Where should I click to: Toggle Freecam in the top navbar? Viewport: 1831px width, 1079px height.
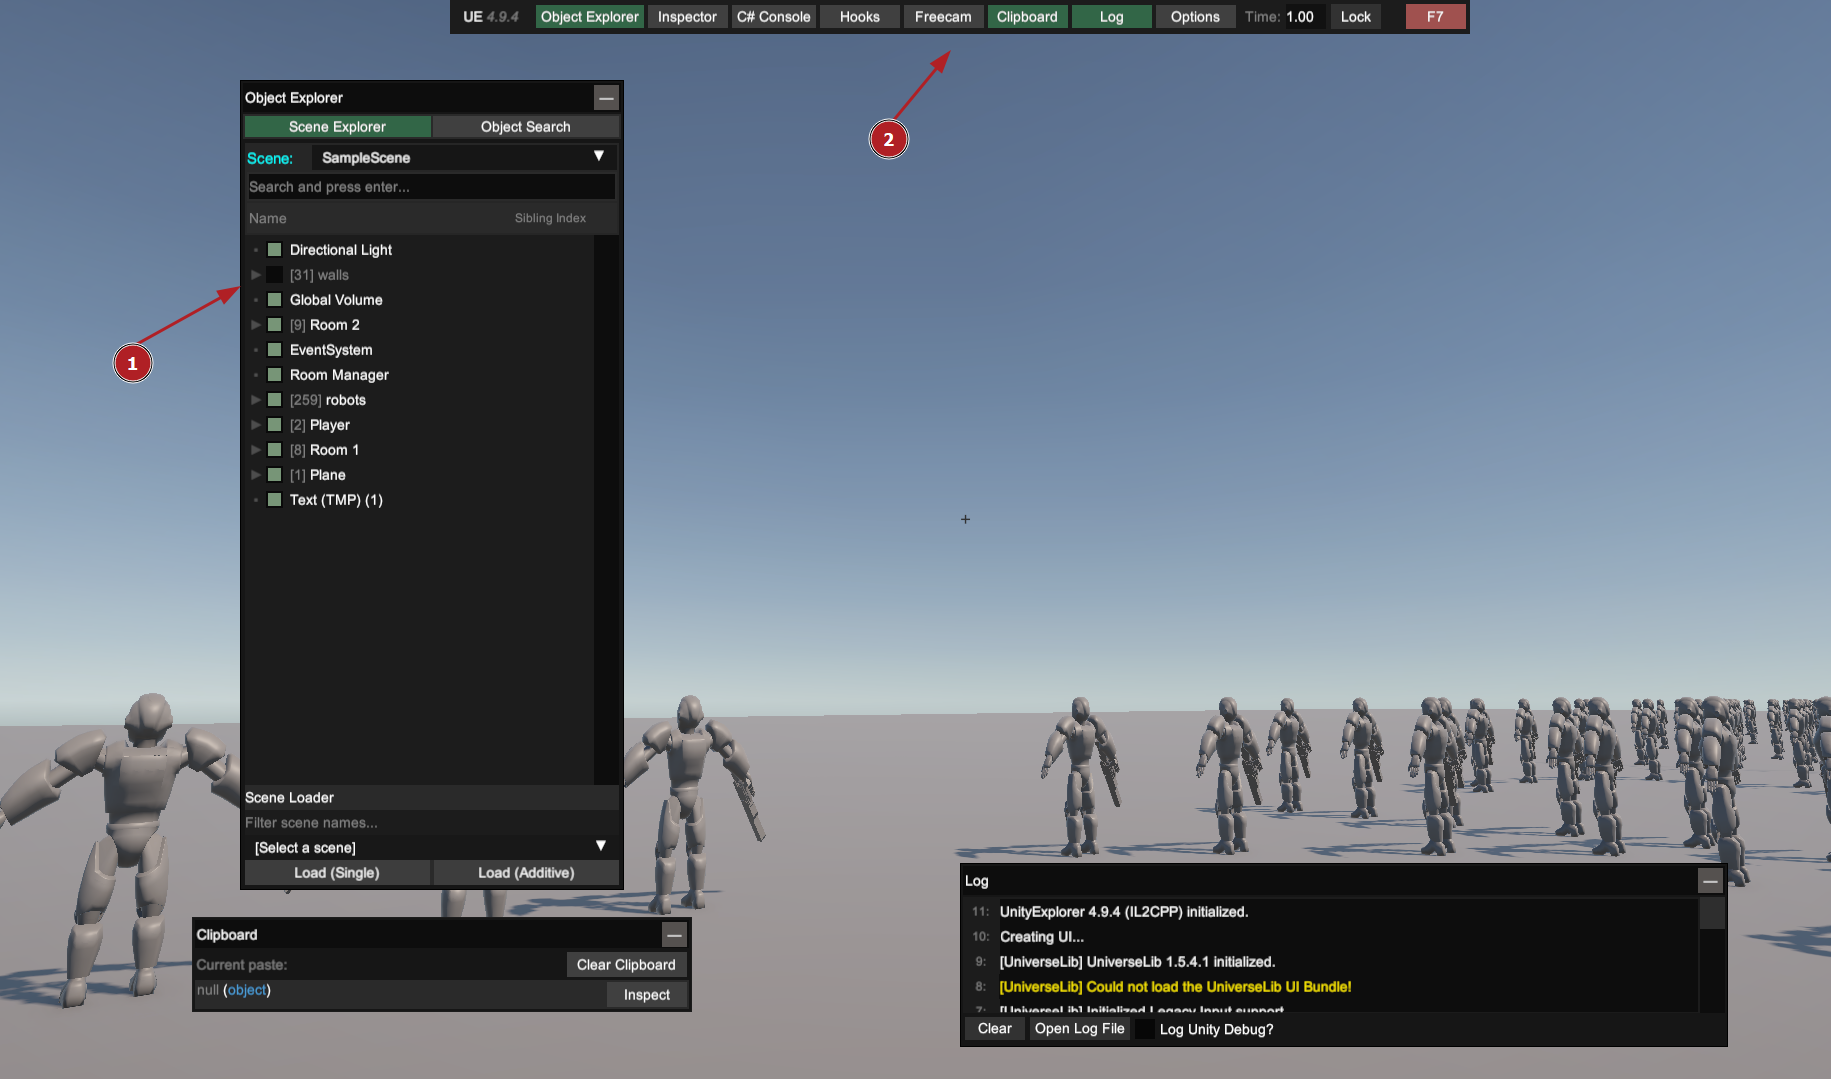tap(942, 17)
